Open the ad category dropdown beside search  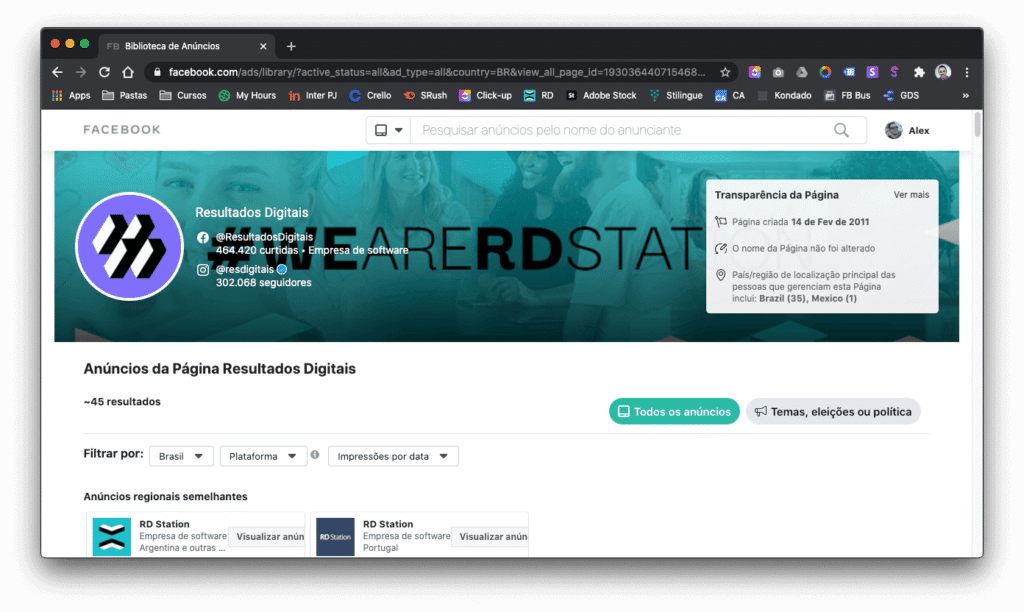pyautogui.click(x=389, y=130)
